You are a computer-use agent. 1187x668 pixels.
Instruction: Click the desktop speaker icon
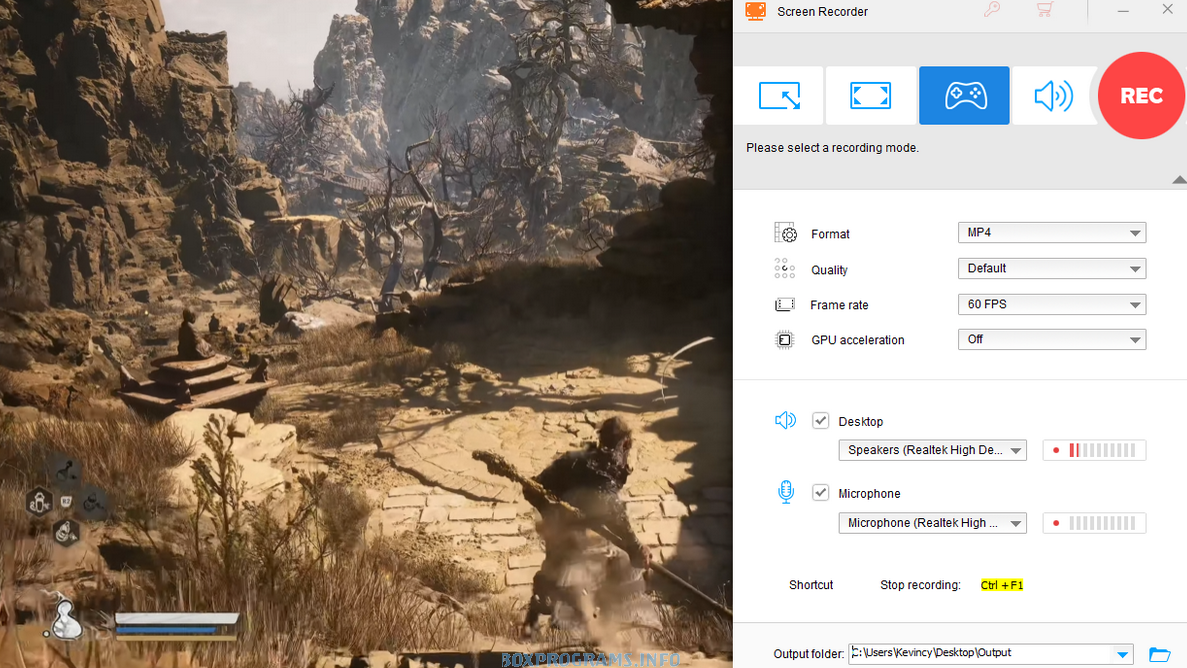[x=786, y=420]
